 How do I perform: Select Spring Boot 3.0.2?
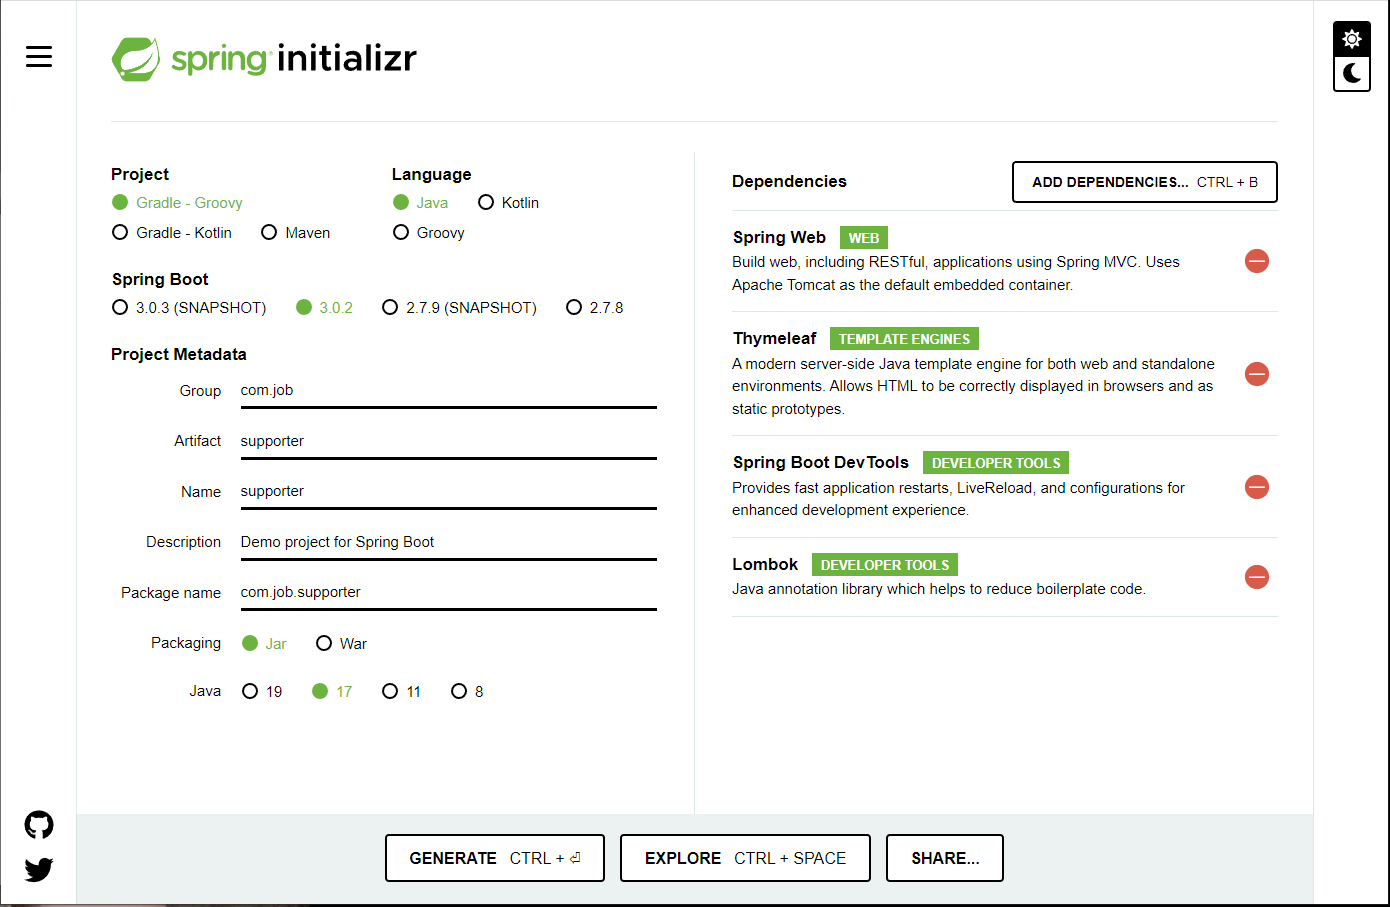324,308
